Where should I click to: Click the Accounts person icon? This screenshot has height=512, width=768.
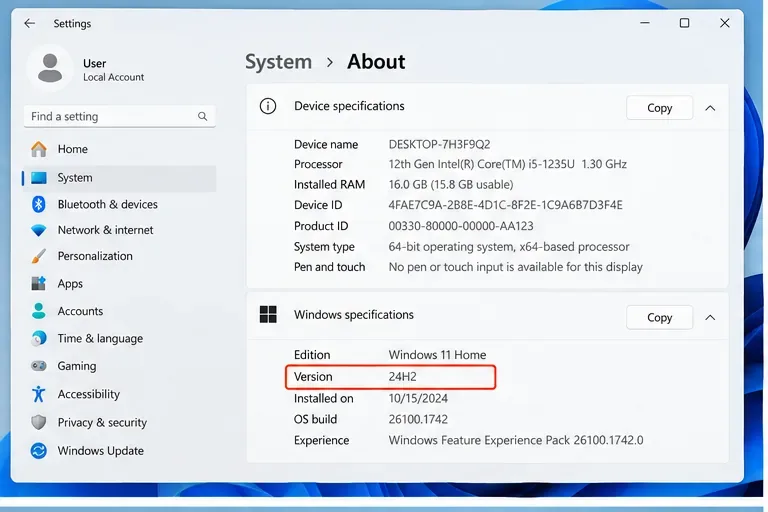tap(39, 311)
